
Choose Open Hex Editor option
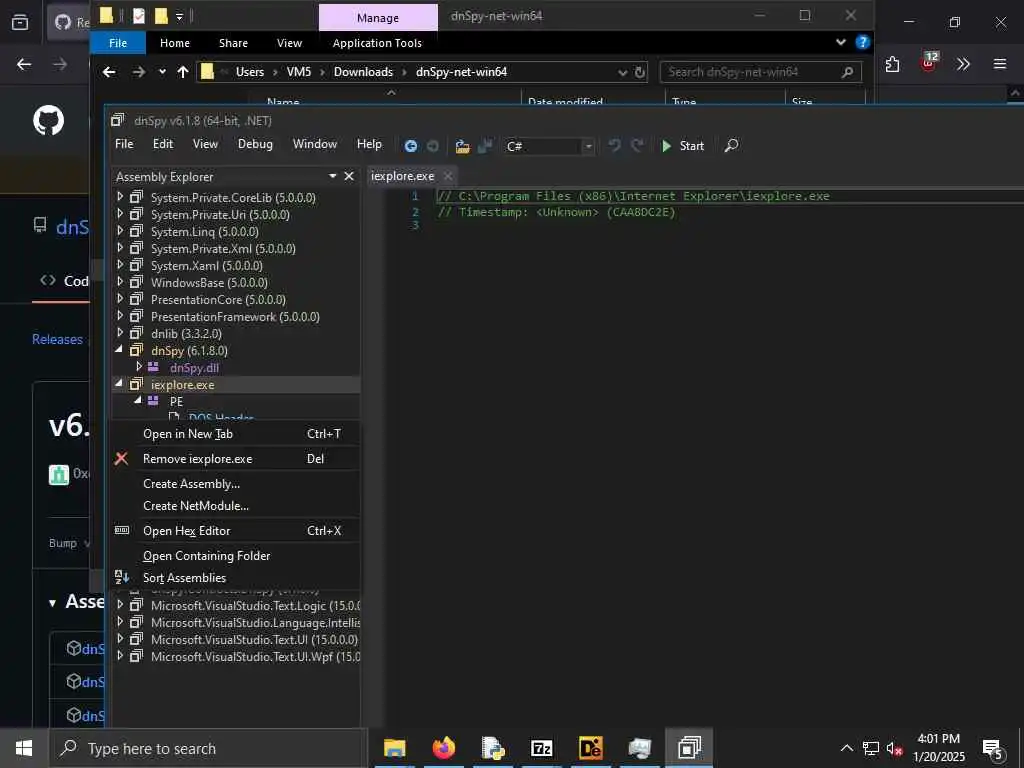[x=236, y=530]
